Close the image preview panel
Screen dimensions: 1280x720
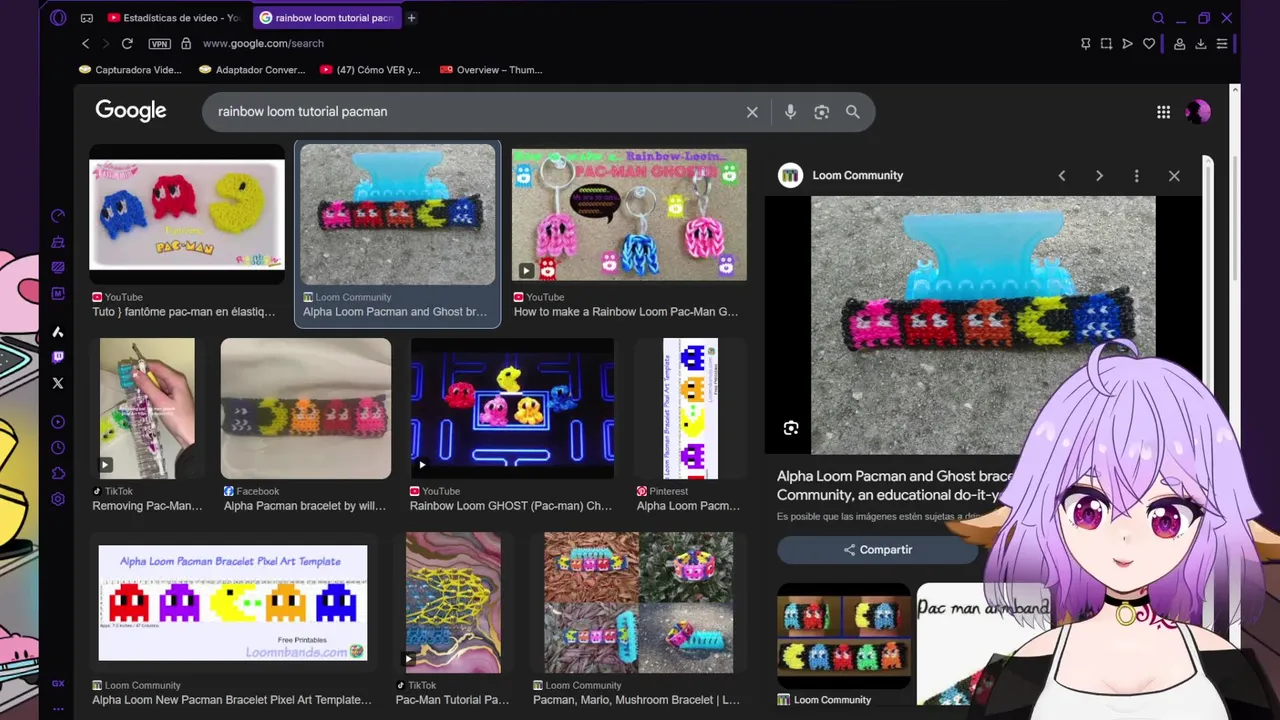tap(1174, 176)
